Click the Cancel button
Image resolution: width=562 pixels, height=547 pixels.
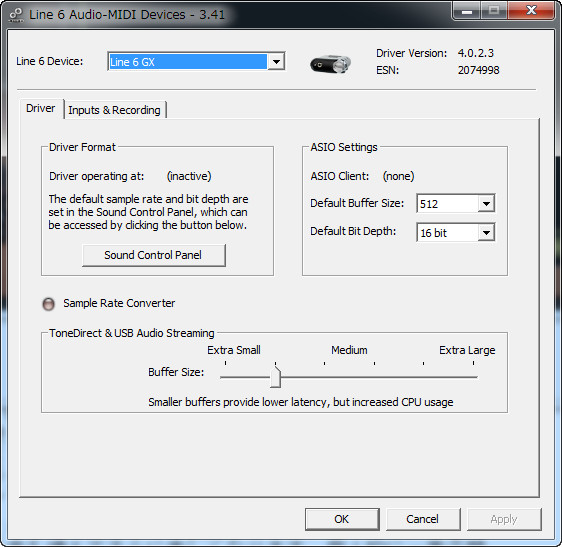(423, 519)
